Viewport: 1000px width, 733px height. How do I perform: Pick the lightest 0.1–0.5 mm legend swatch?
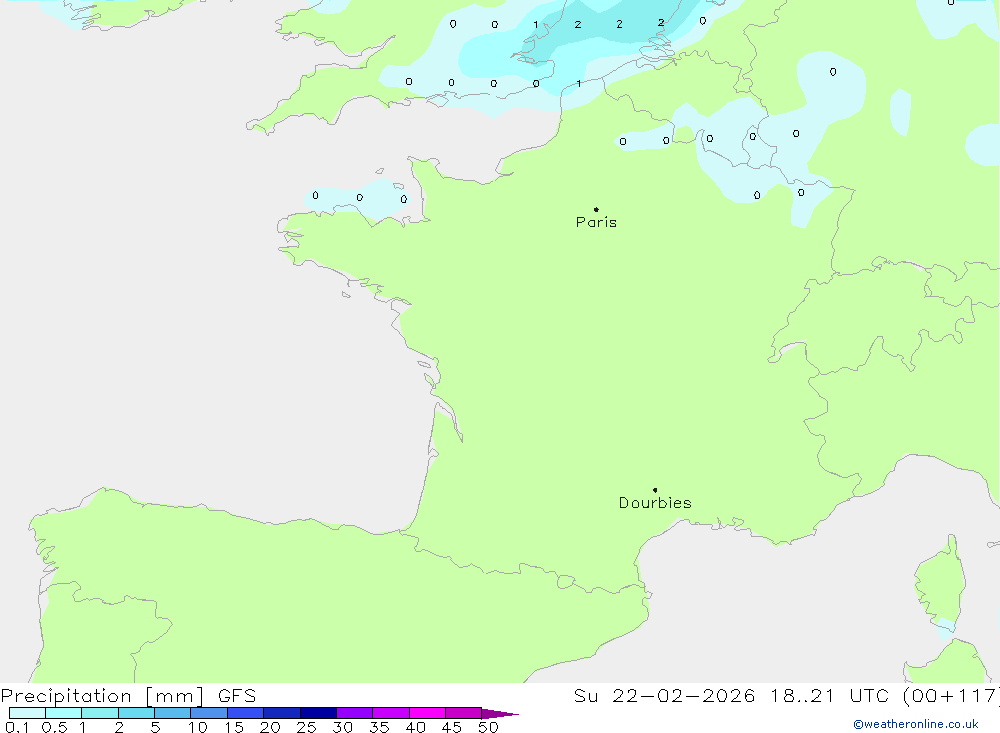pos(27,713)
